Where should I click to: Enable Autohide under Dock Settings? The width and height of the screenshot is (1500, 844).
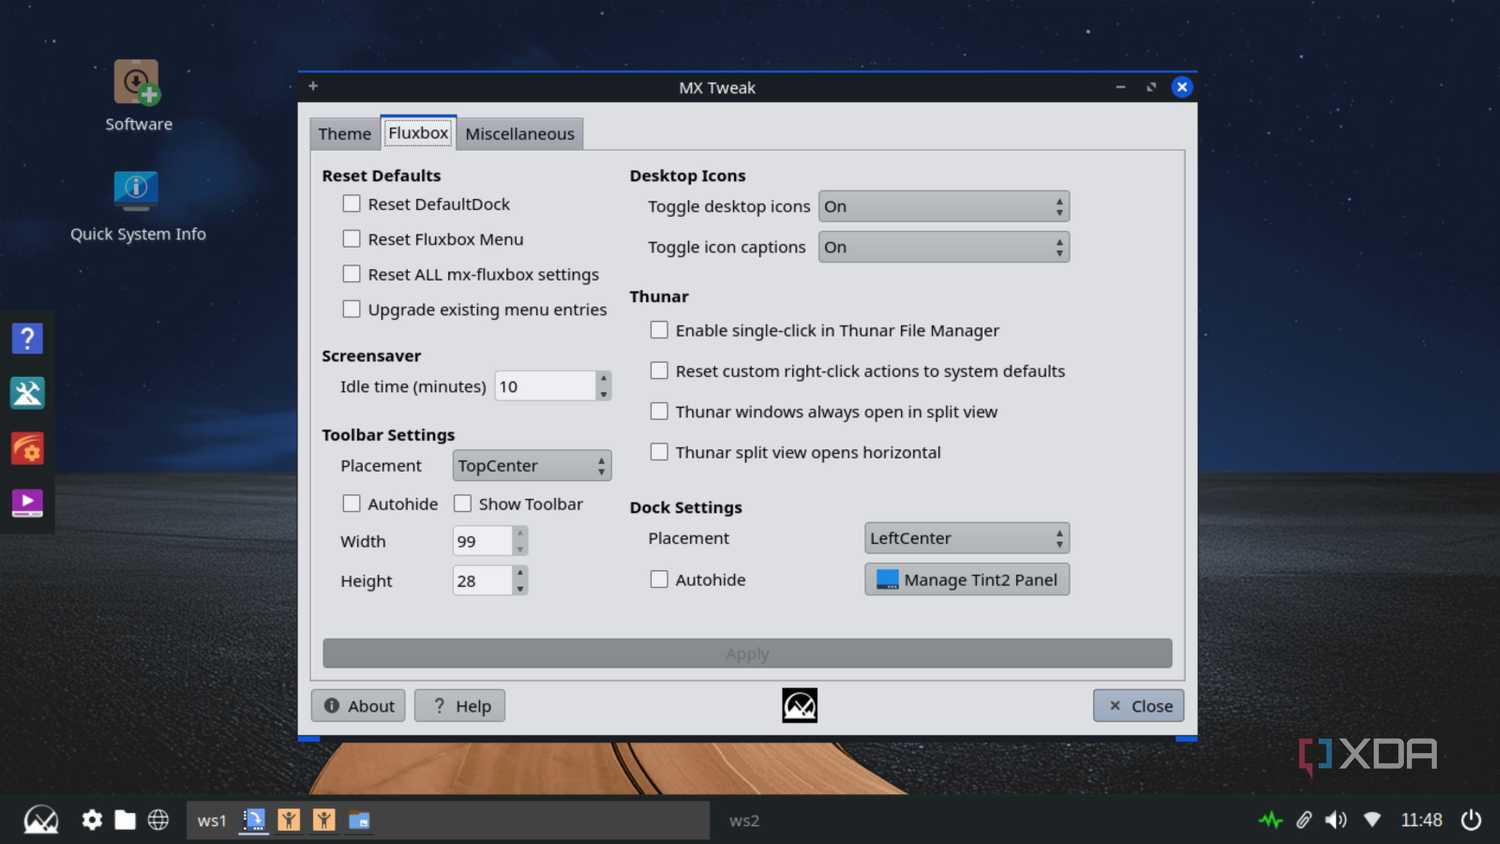[659, 579]
